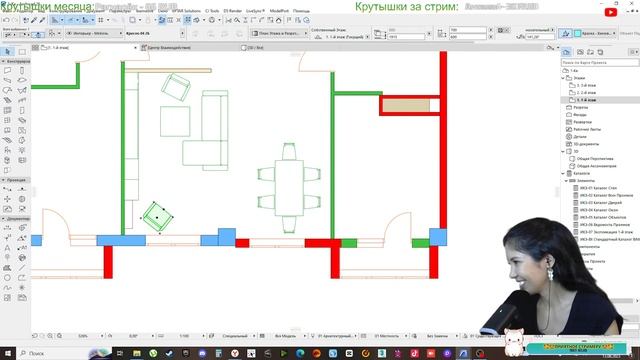Toggle the highlighted pen button beside material swatch
This screenshot has width=640, height=360.
[565, 33]
